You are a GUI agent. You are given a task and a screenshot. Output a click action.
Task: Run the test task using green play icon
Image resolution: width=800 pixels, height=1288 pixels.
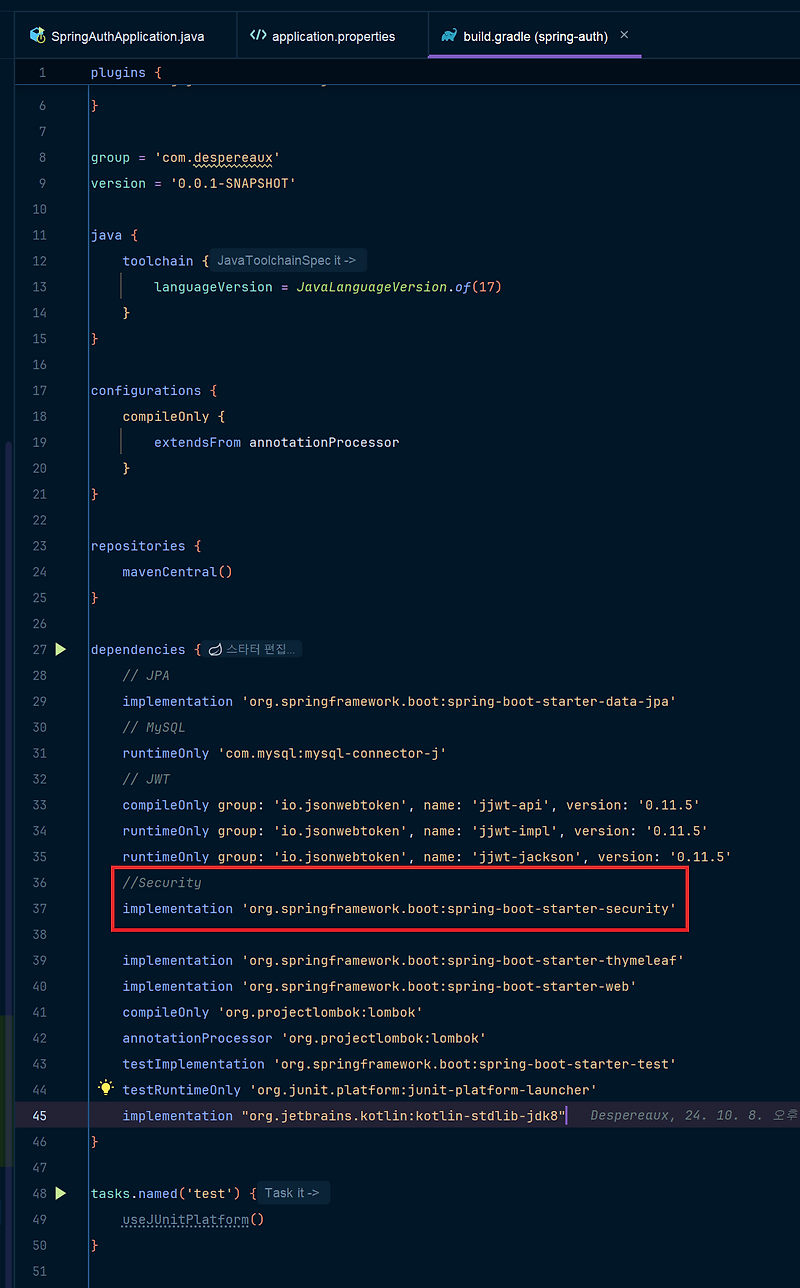coord(60,1193)
